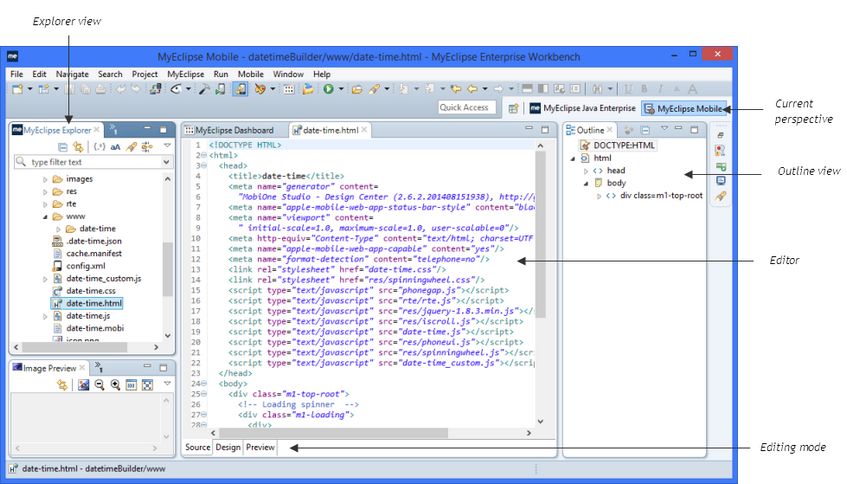This screenshot has width=847, height=484.
Task: Click the eye icon in main toolbar
Action: (x=176, y=89)
